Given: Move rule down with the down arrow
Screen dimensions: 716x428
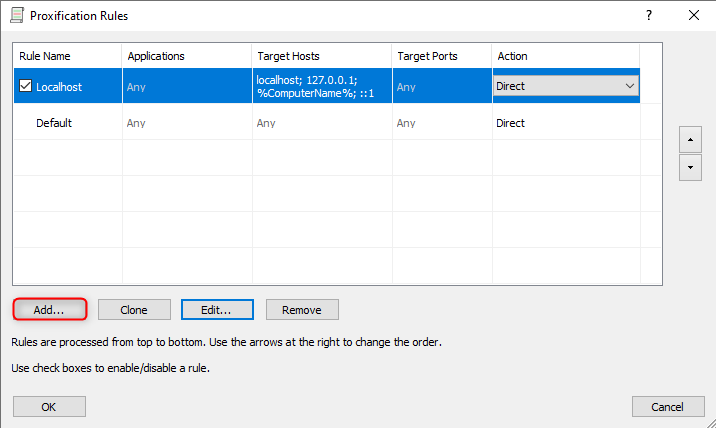Looking at the screenshot, I should (690, 168).
